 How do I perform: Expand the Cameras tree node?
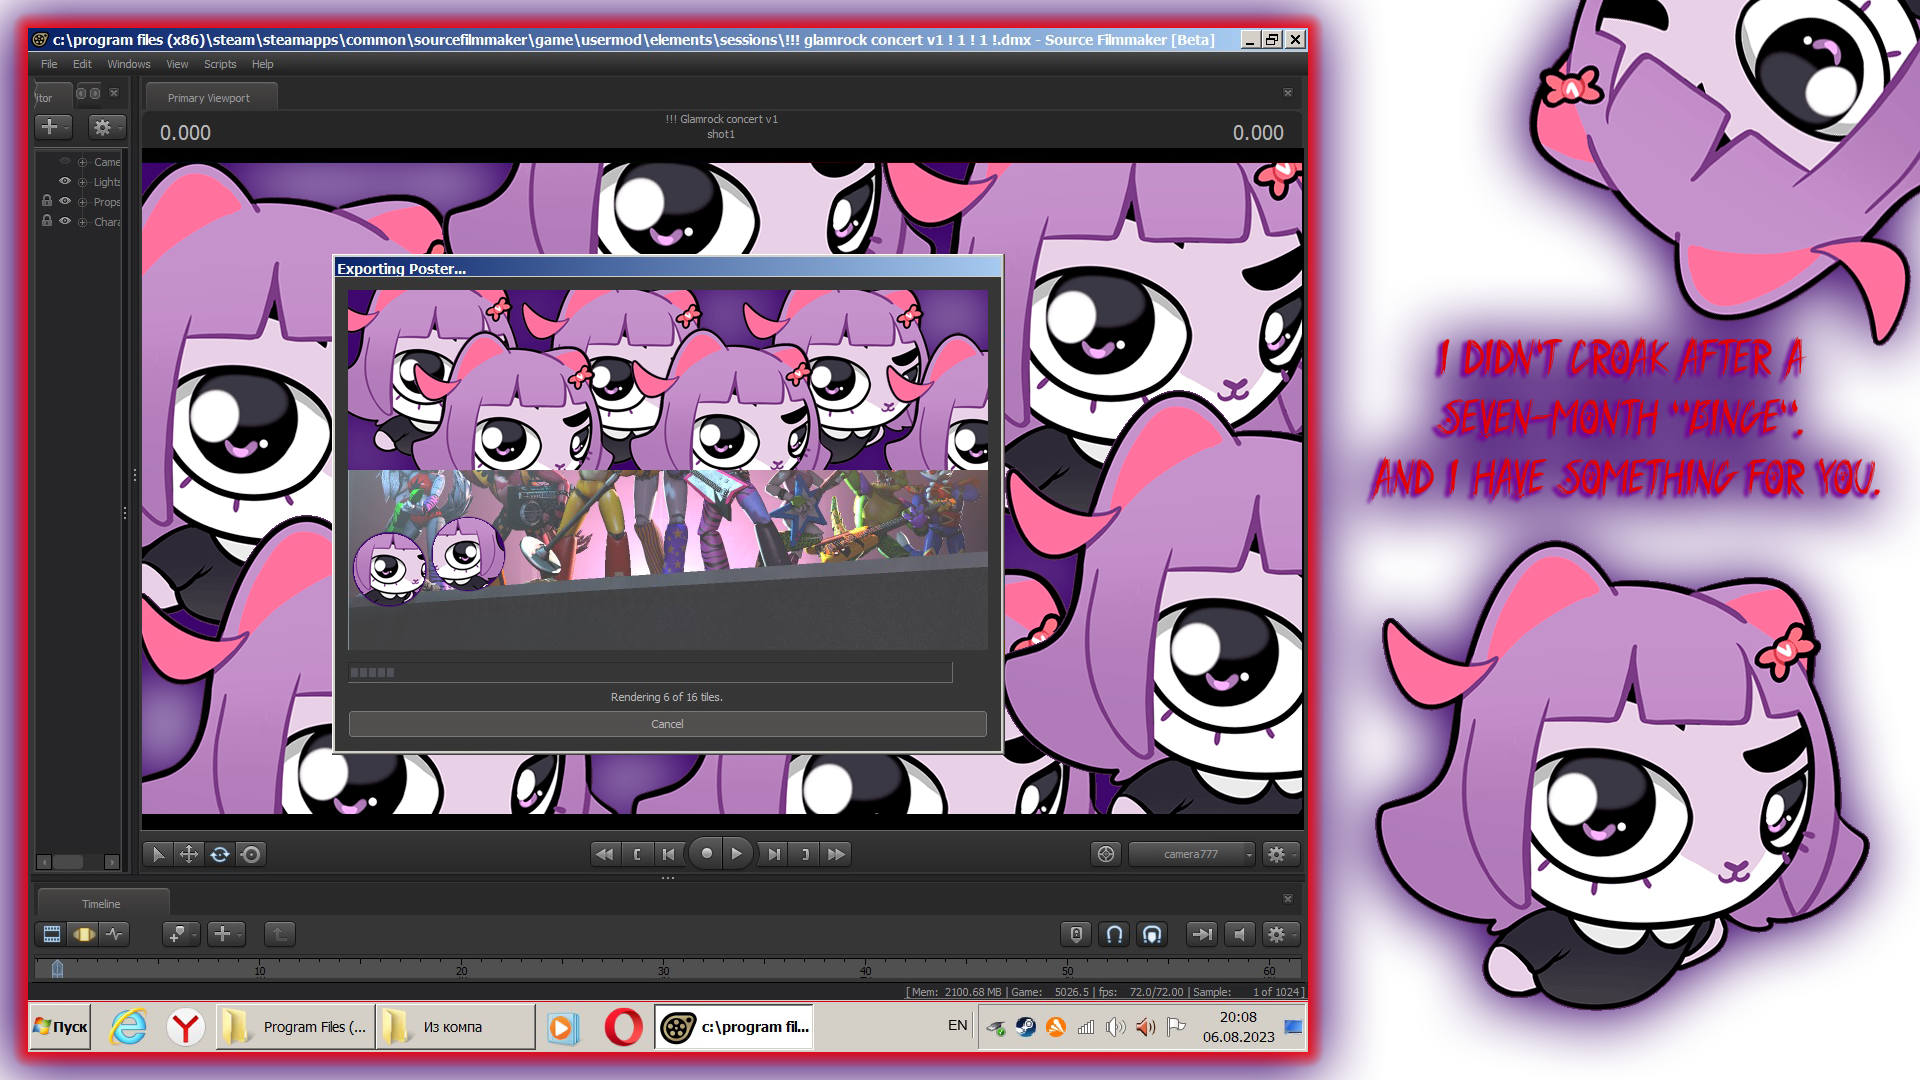[x=83, y=162]
